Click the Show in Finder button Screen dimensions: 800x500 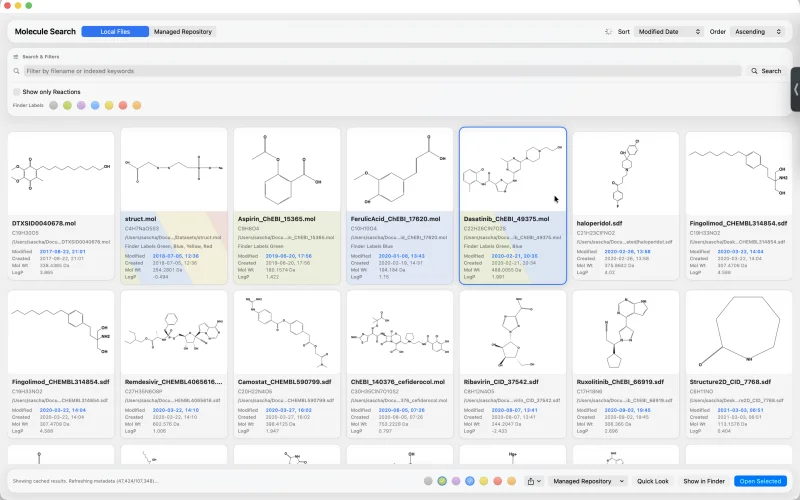[704, 481]
